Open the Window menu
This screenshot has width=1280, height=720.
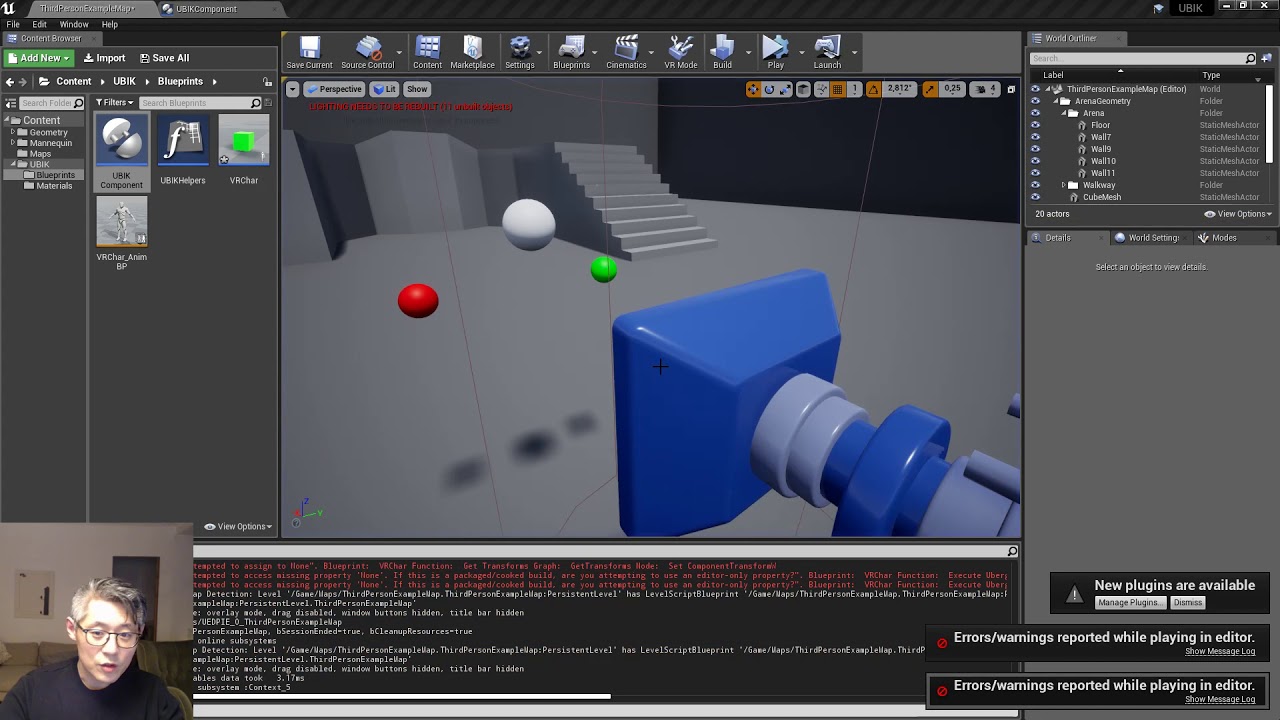(x=74, y=24)
